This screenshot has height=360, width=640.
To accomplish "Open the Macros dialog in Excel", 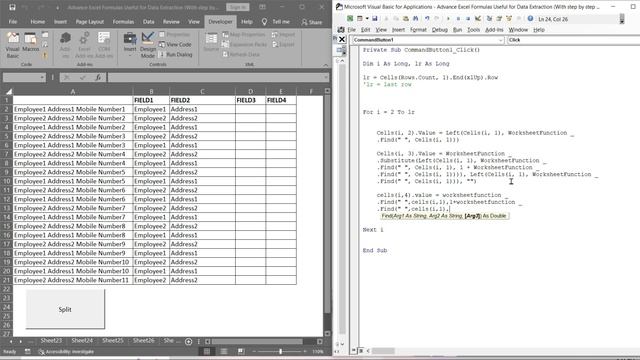I will pyautogui.click(x=30, y=42).
